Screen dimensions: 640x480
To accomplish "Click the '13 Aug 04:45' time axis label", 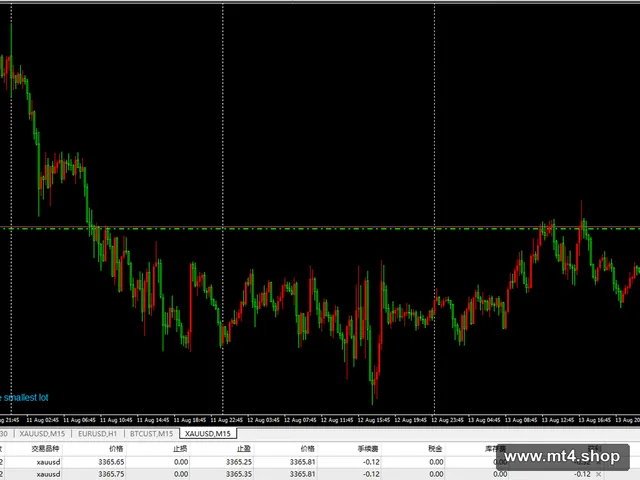I will point(484,420).
